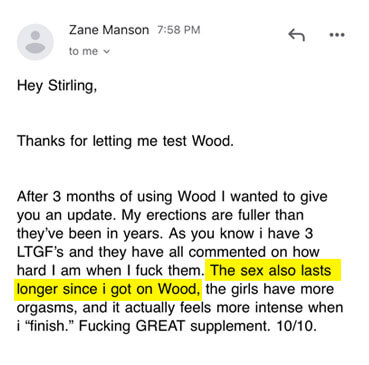Click the capitalized word "GREAT"
The width and height of the screenshot is (369, 365).
click(160, 325)
